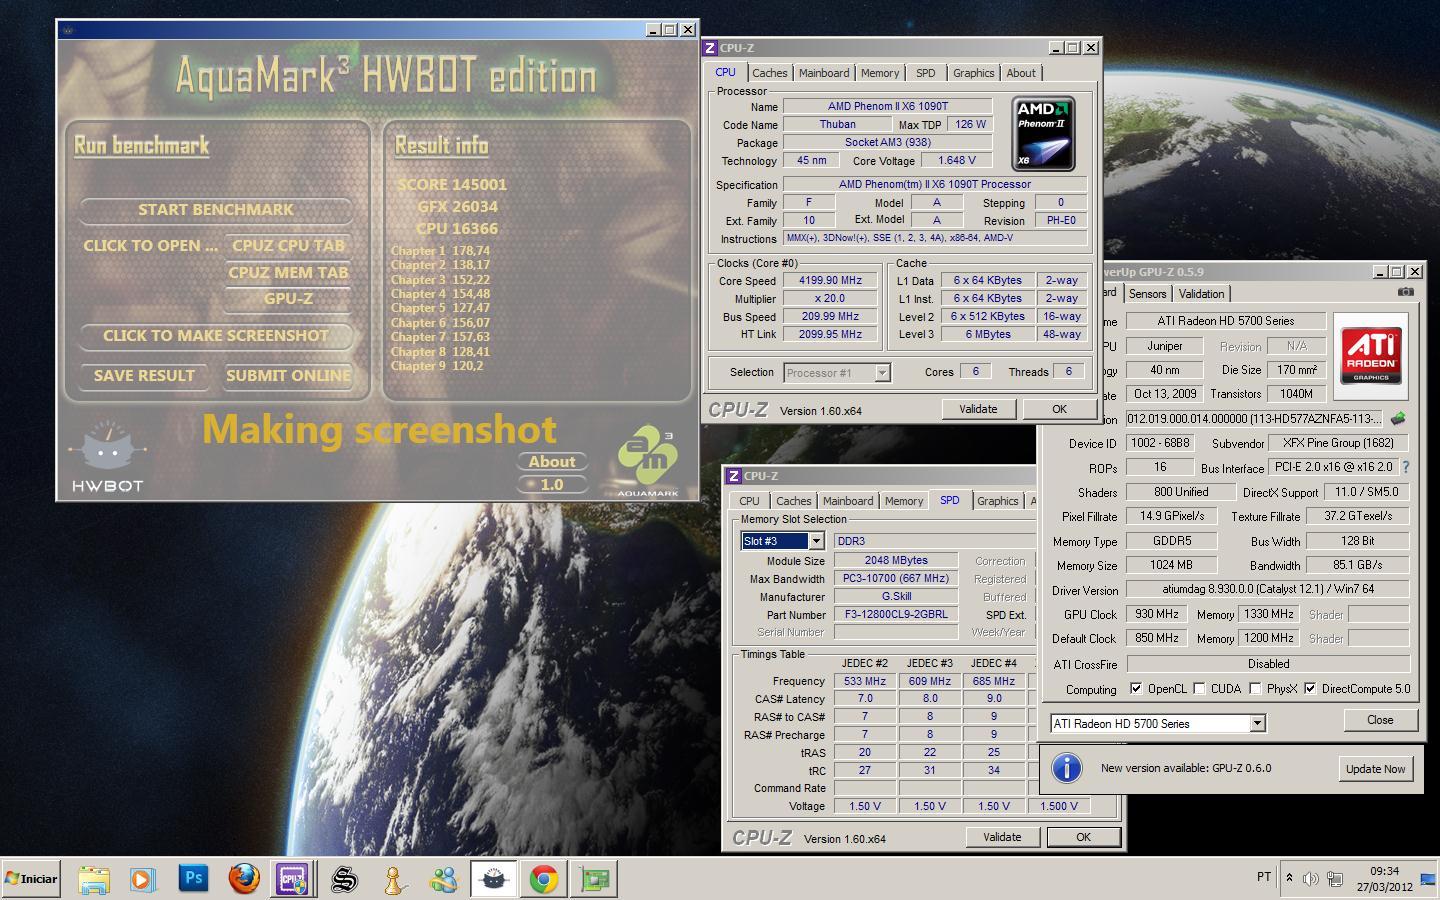Open Firefox from taskbar
Screen dimensions: 1440x900
243,879
